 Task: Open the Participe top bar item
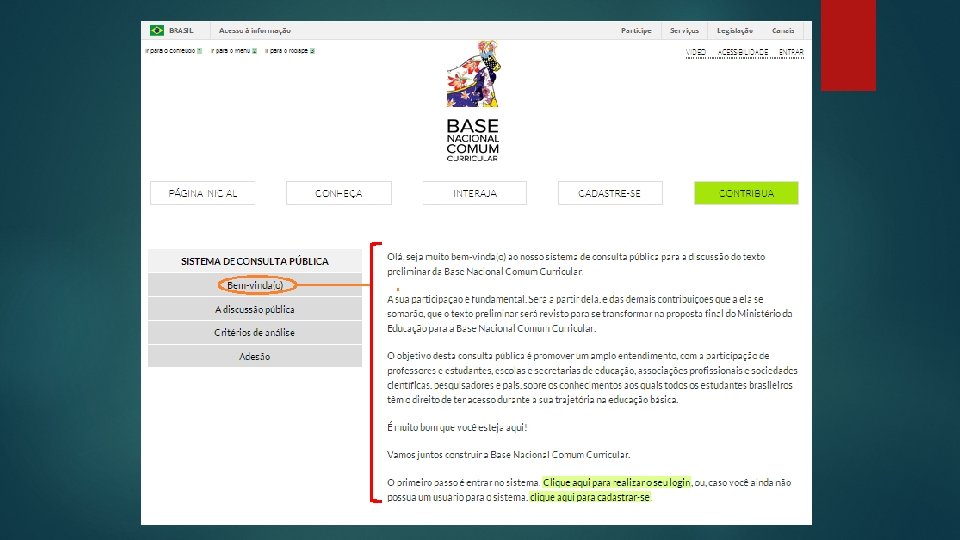pos(636,30)
